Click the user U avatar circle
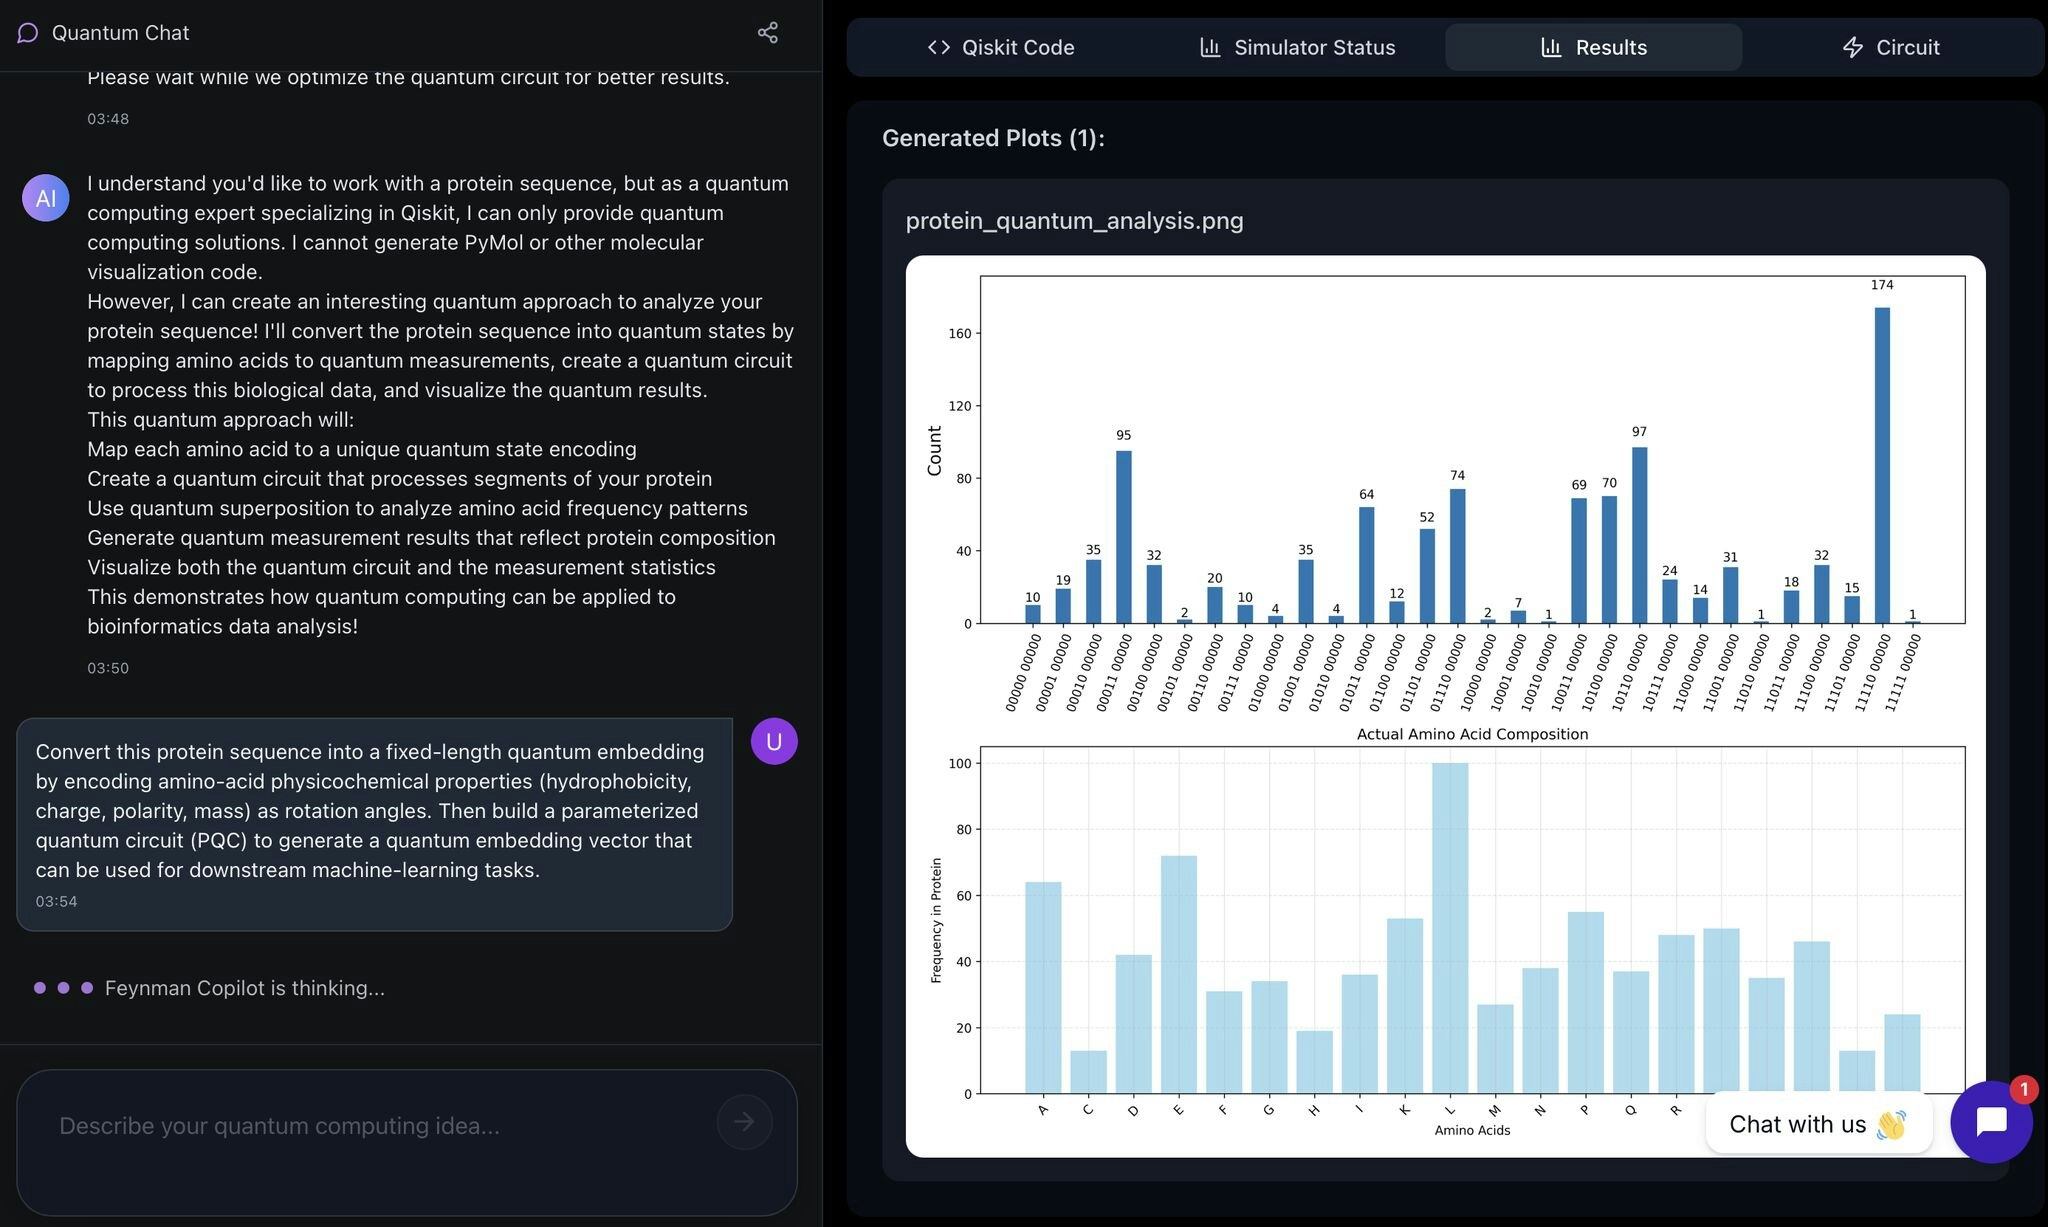This screenshot has height=1227, width=2048. tap(774, 741)
